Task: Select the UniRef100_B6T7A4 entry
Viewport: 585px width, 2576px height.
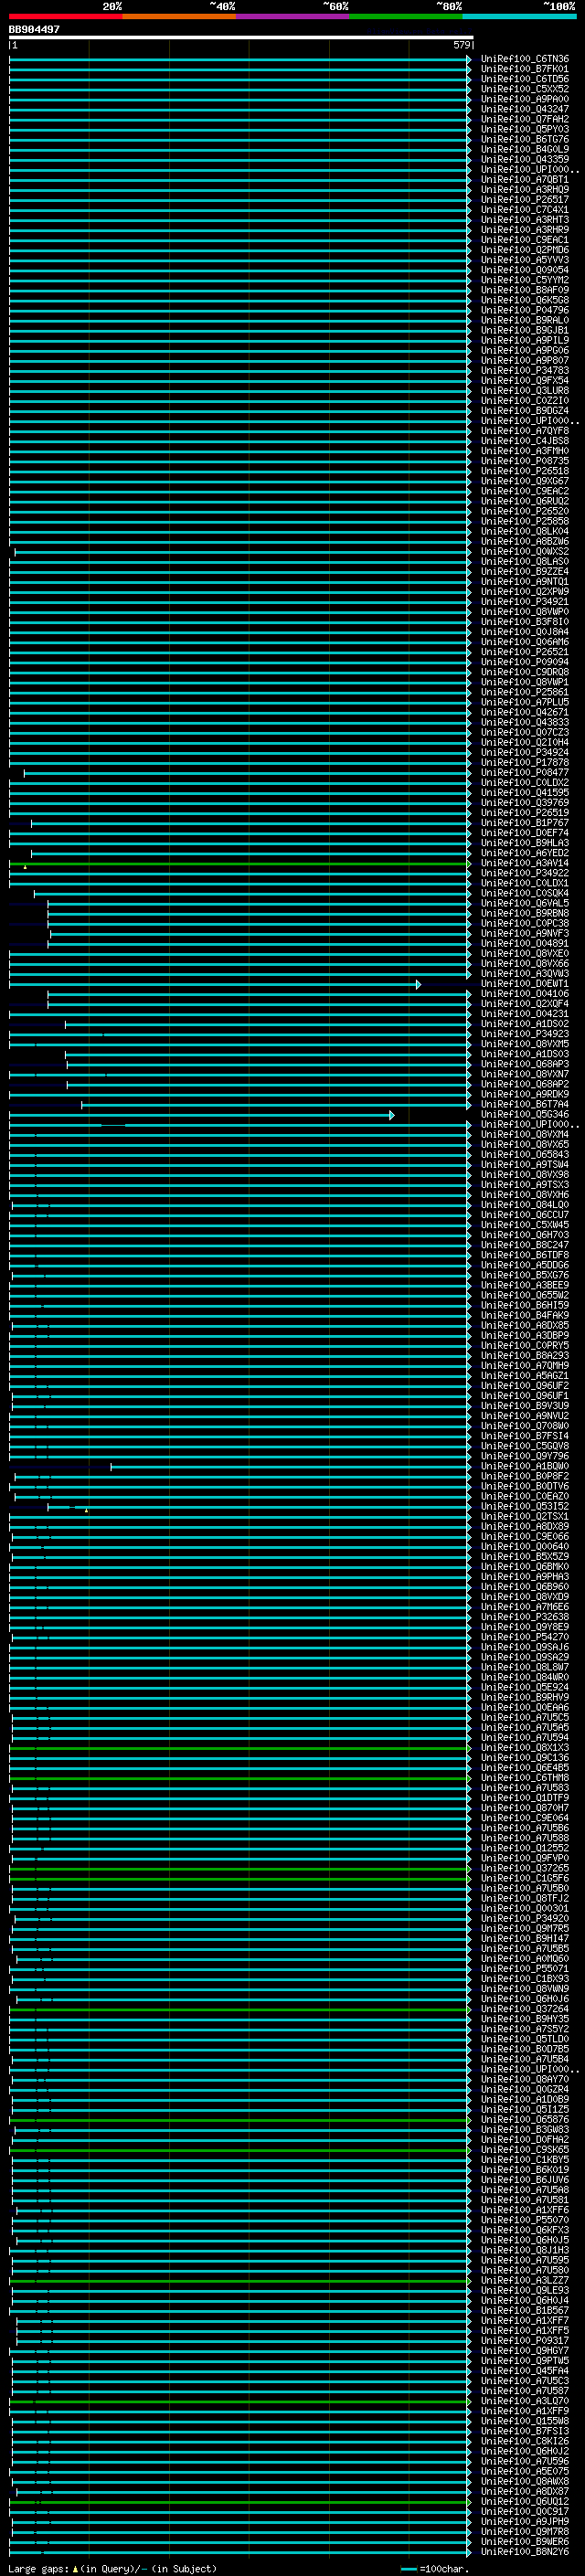Action: [x=525, y=1105]
